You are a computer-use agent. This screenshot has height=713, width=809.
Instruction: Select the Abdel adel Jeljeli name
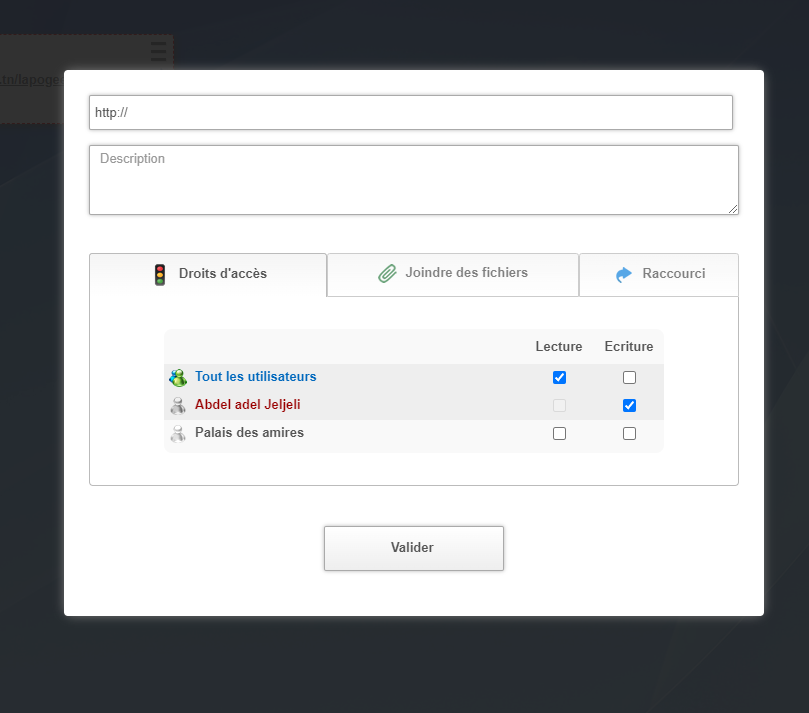point(247,405)
